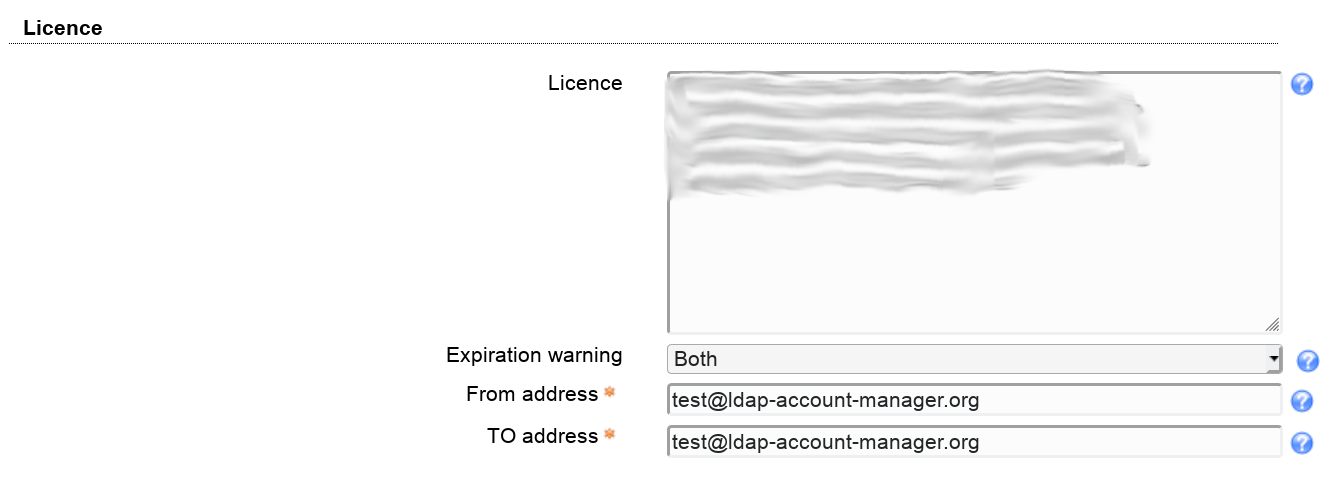
Task: Expand the Expiration warning dropdown arrow
Action: click(x=1273, y=358)
